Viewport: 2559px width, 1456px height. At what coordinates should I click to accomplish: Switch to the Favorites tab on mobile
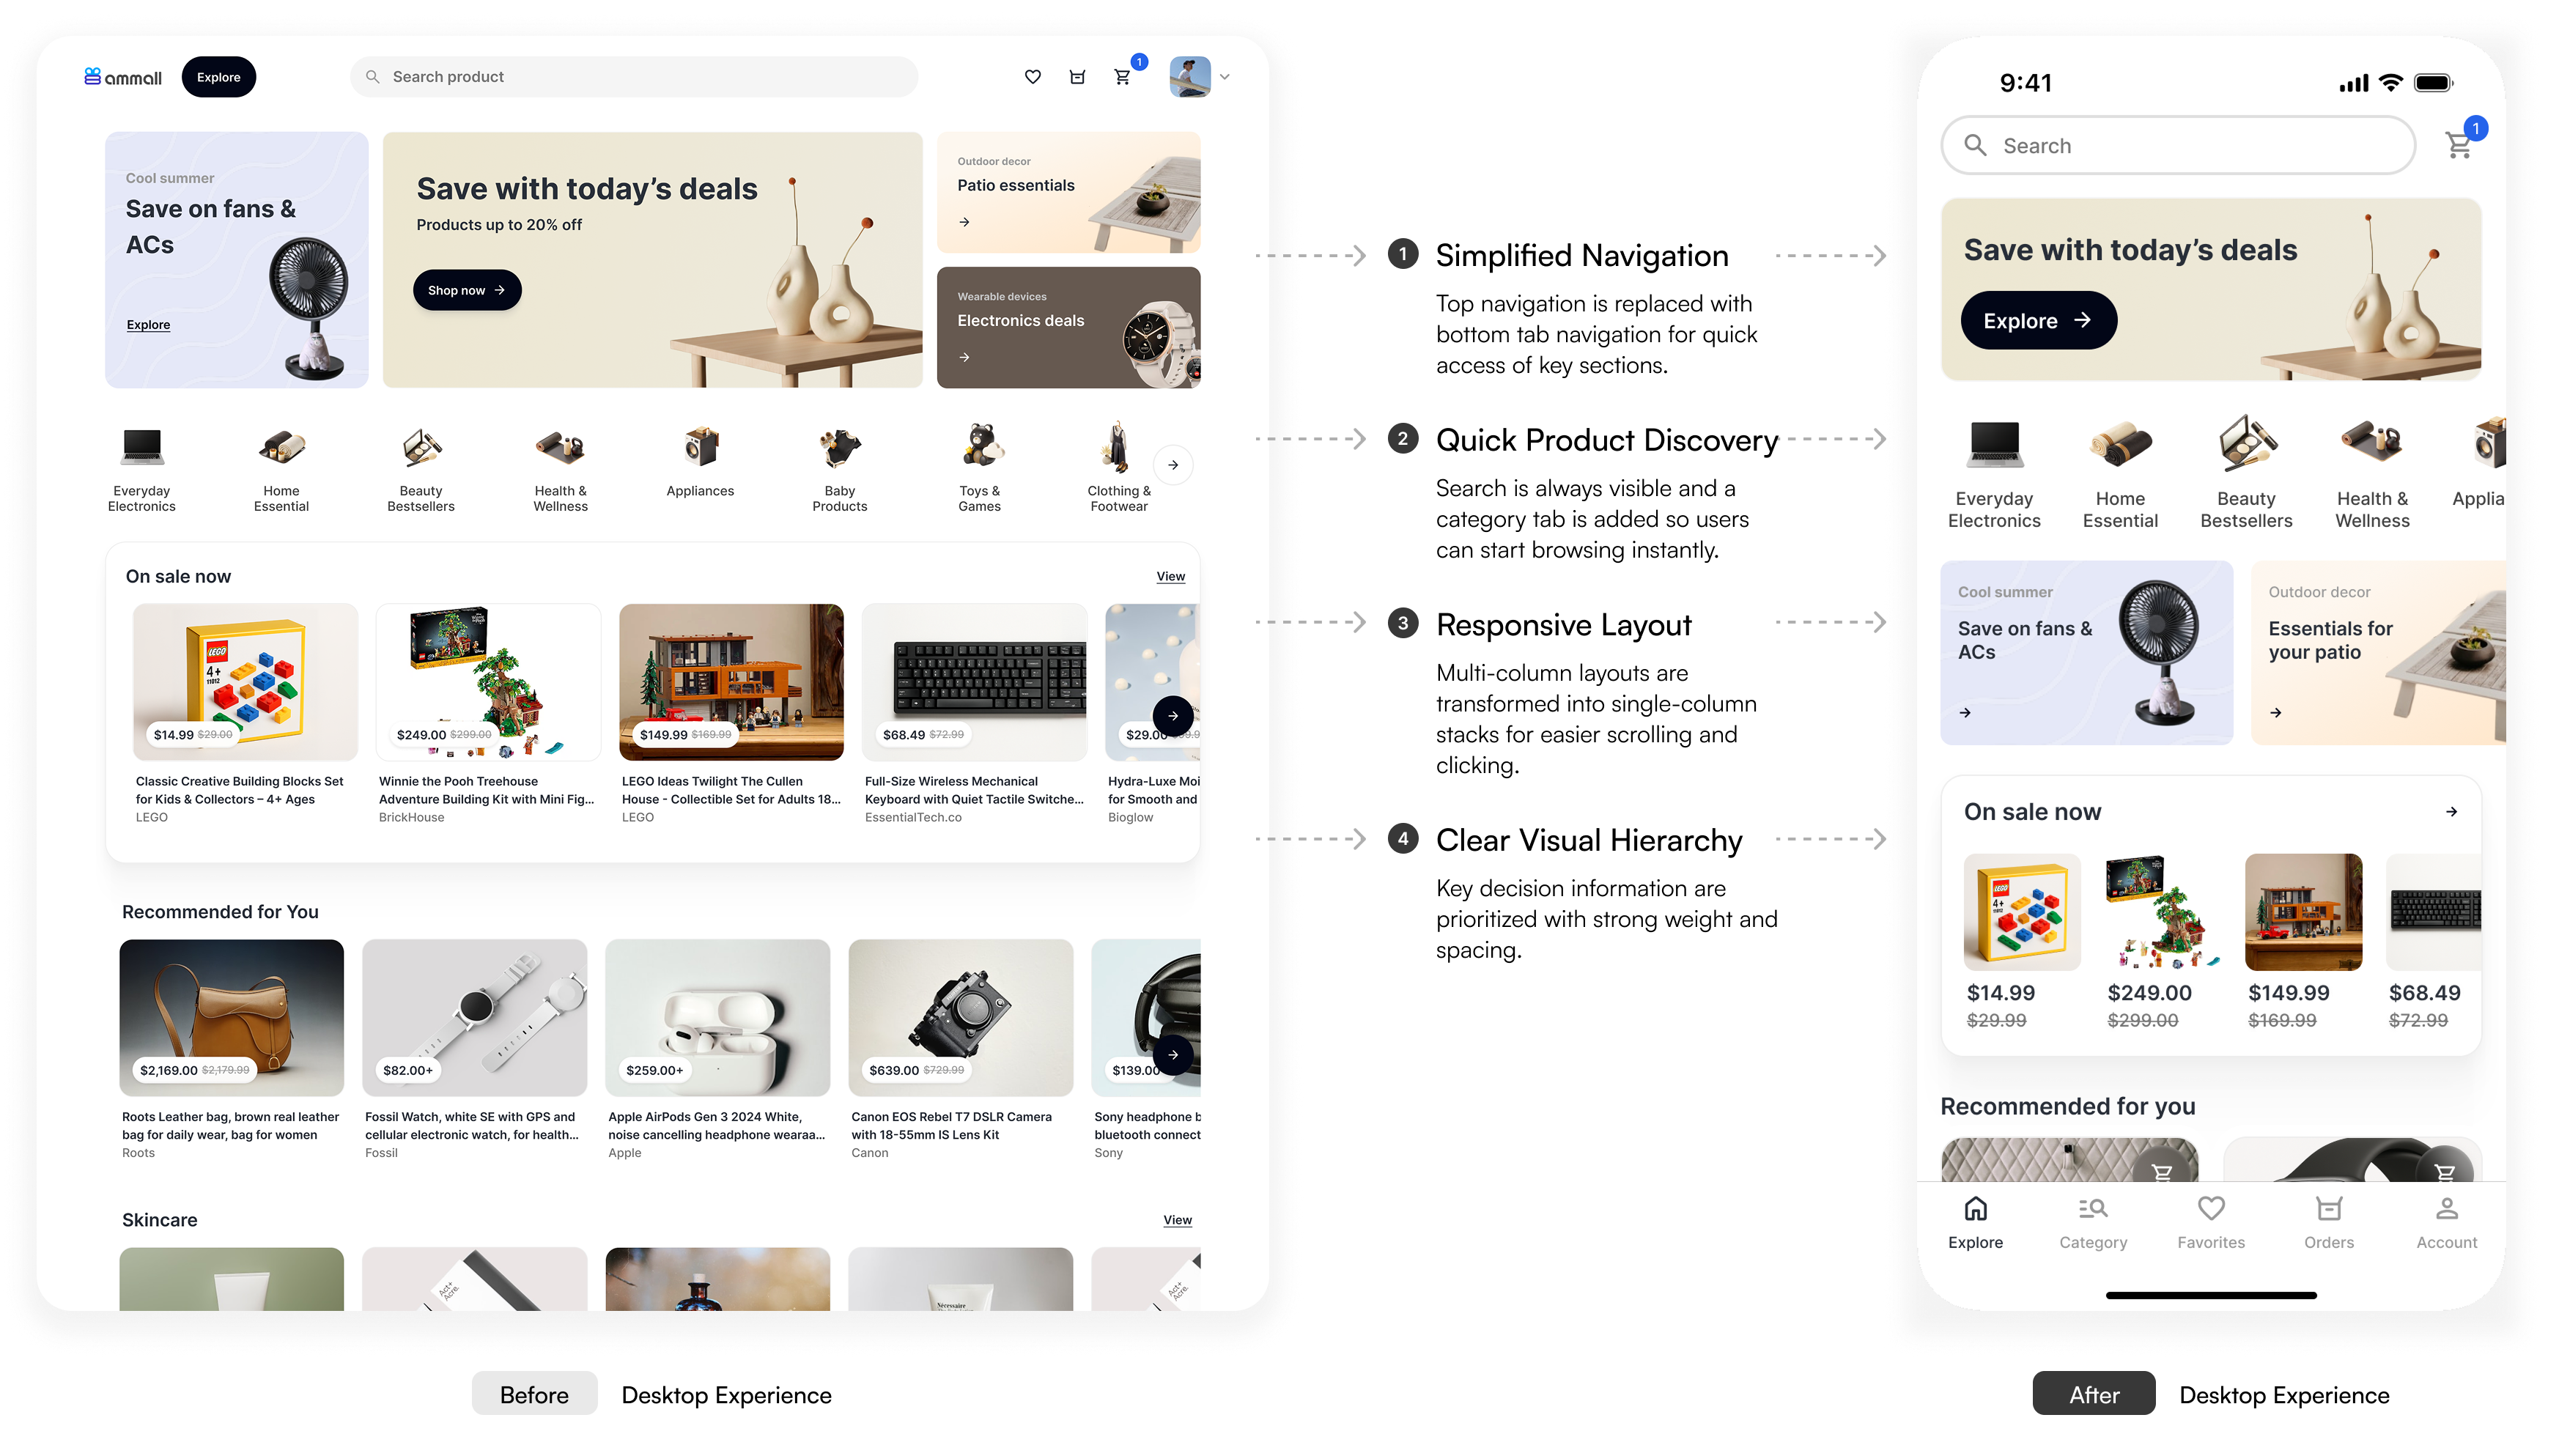pyautogui.click(x=2211, y=1223)
